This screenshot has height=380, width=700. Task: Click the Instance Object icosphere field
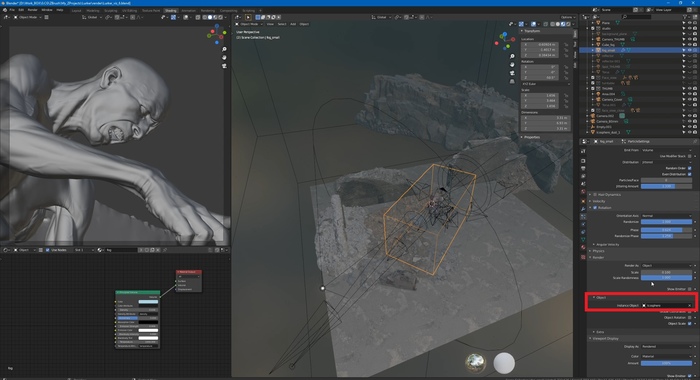click(667, 305)
